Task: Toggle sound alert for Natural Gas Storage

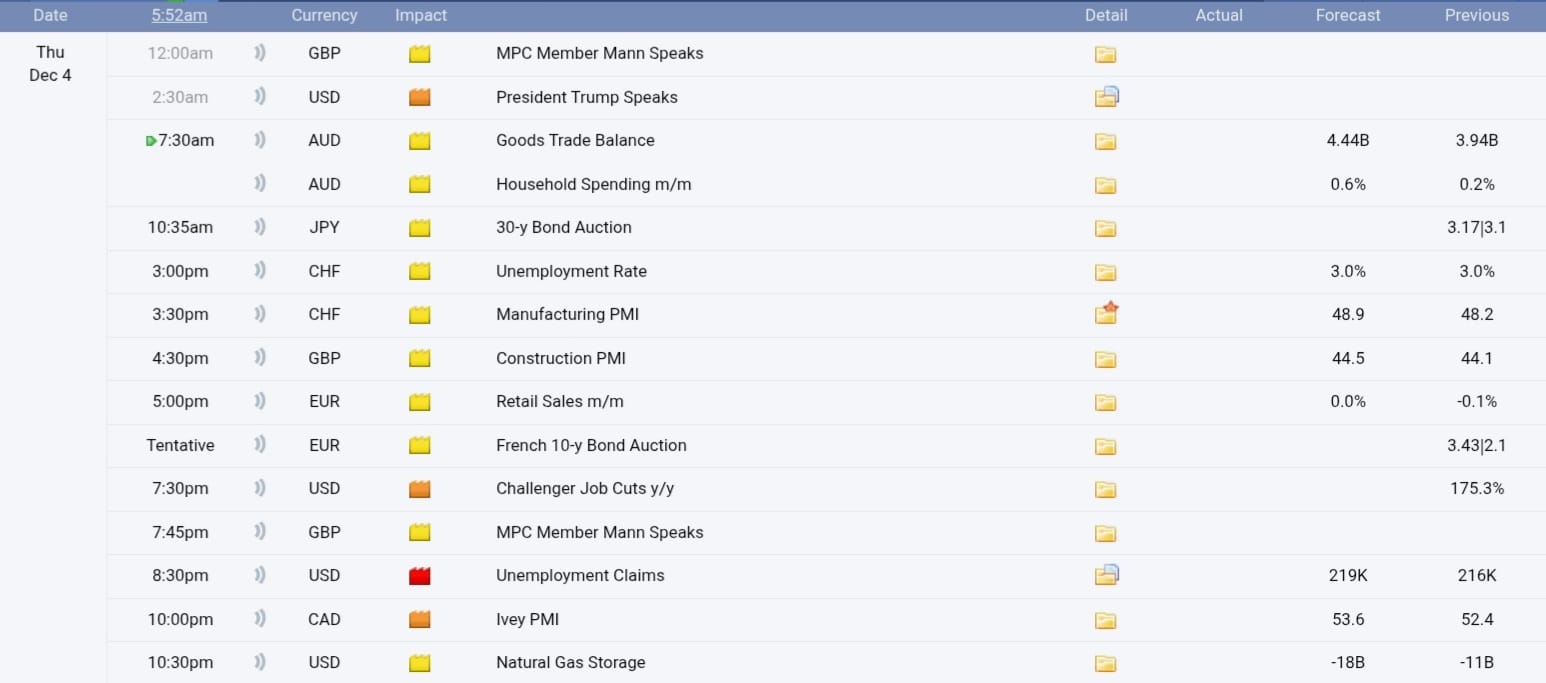Action: point(260,662)
